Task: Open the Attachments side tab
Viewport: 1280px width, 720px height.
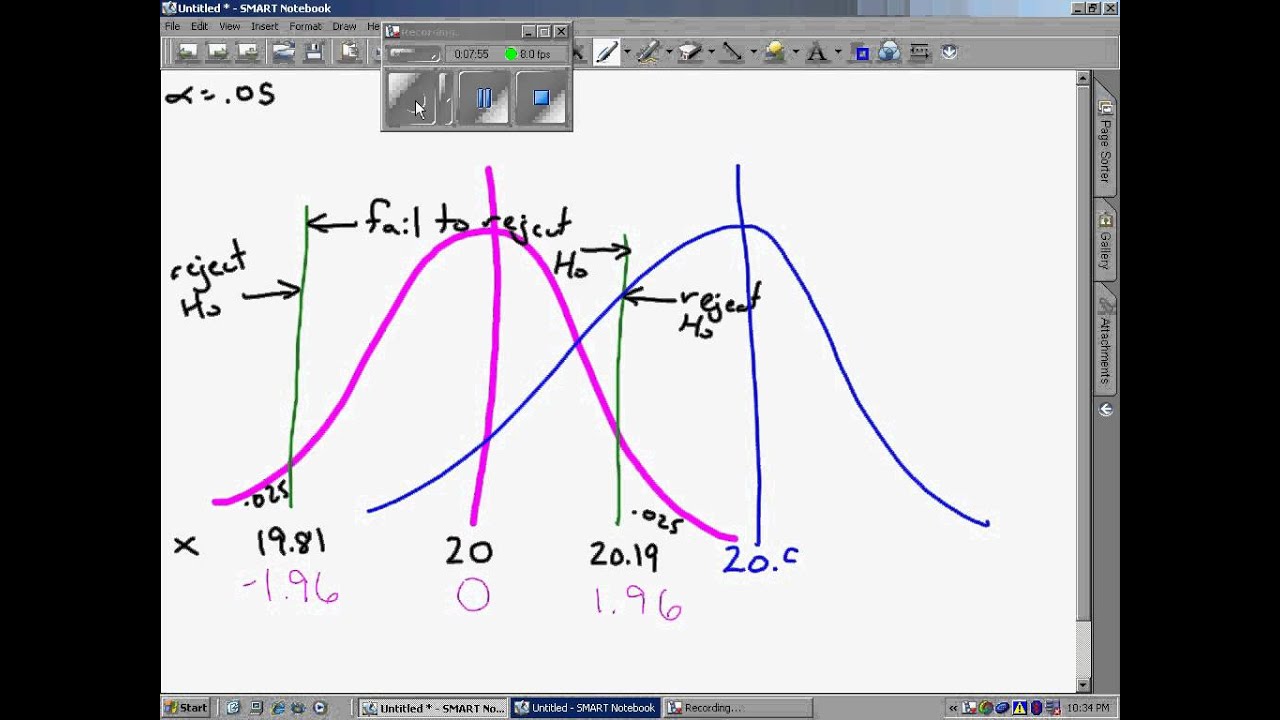Action: click(x=1106, y=340)
